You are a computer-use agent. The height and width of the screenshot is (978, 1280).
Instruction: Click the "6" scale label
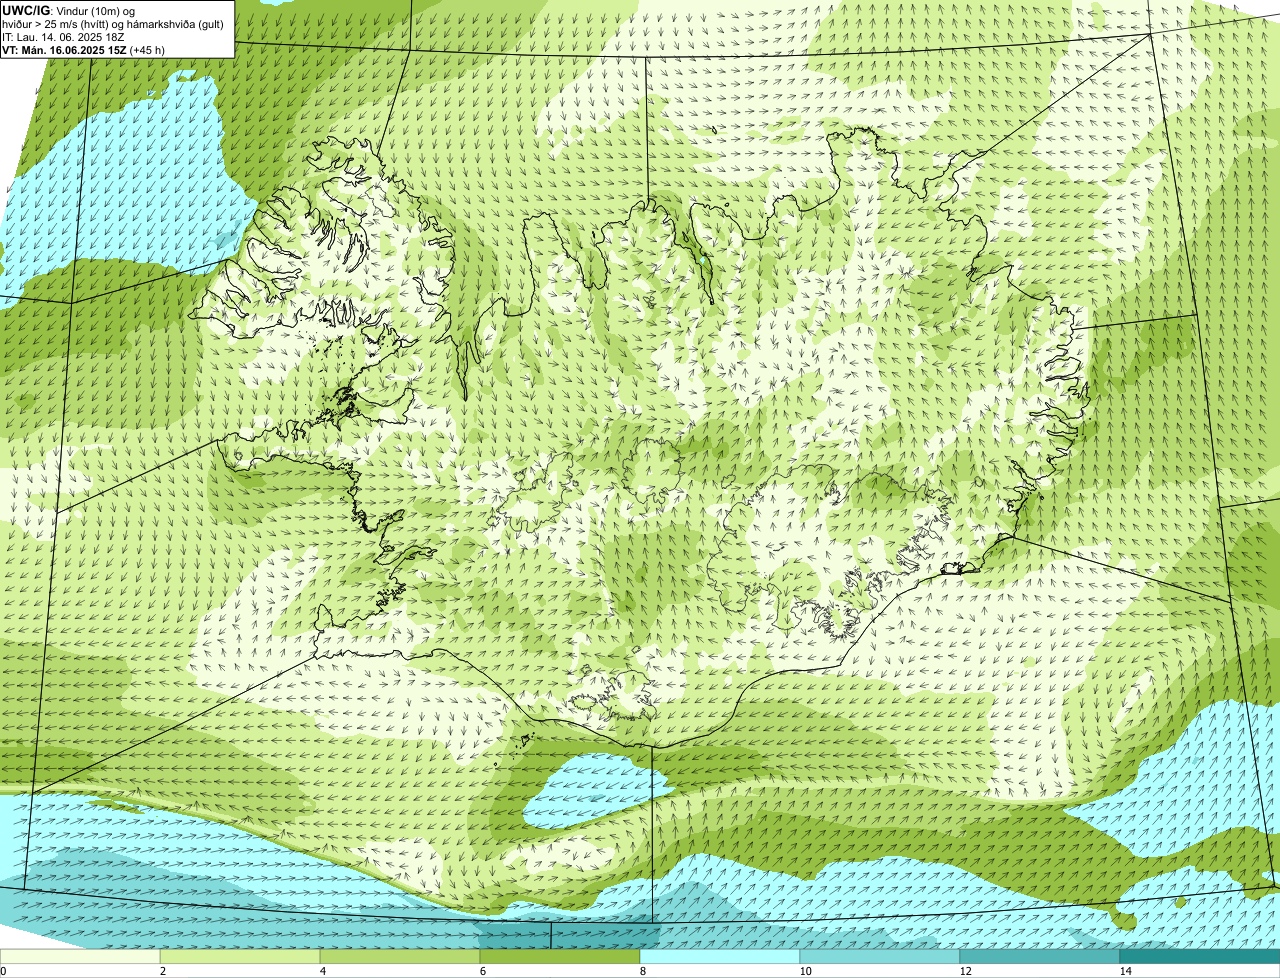coord(482,971)
